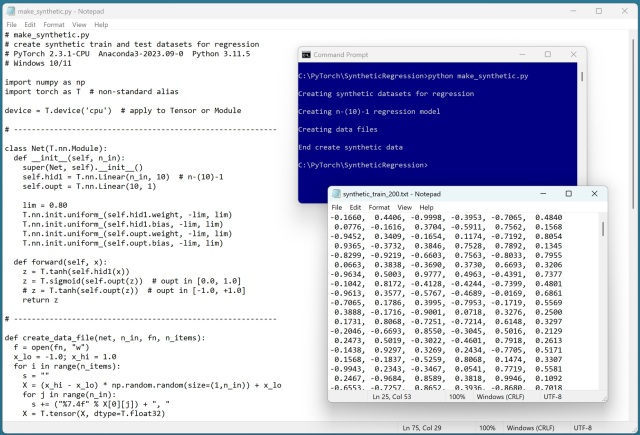Click 'End create synthetic data' in Command Prompt
640x435 pixels.
(x=351, y=147)
